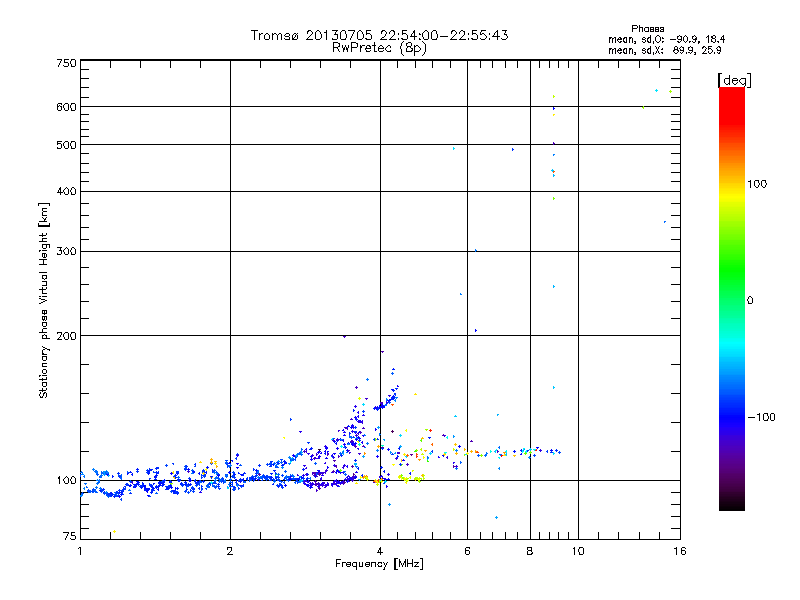Click the "Frequency [MHz]" axis title

coord(379,564)
